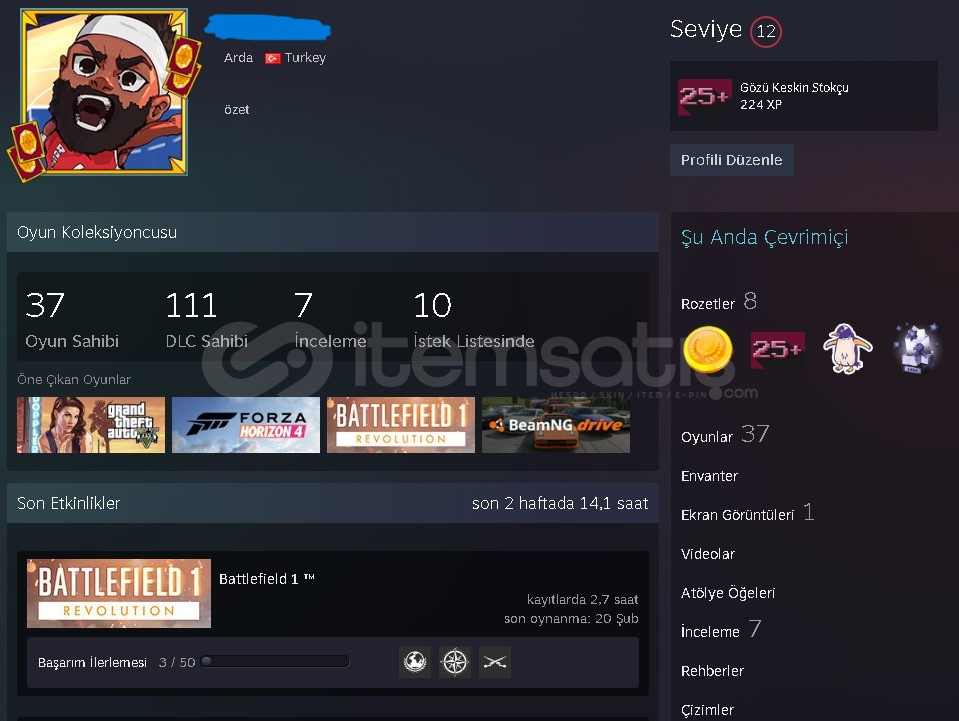Click the Arda real name text
This screenshot has width=959, height=721.
[239, 58]
